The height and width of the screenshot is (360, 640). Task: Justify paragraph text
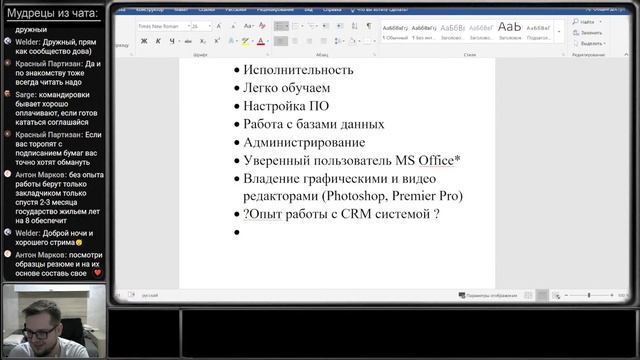323,41
